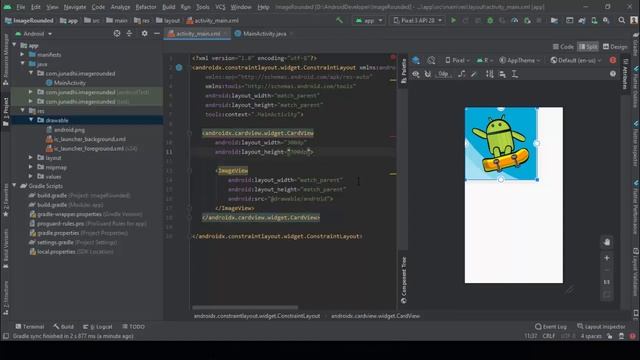
Task: Click the red error indicator in design toolbar
Action: (613, 60)
